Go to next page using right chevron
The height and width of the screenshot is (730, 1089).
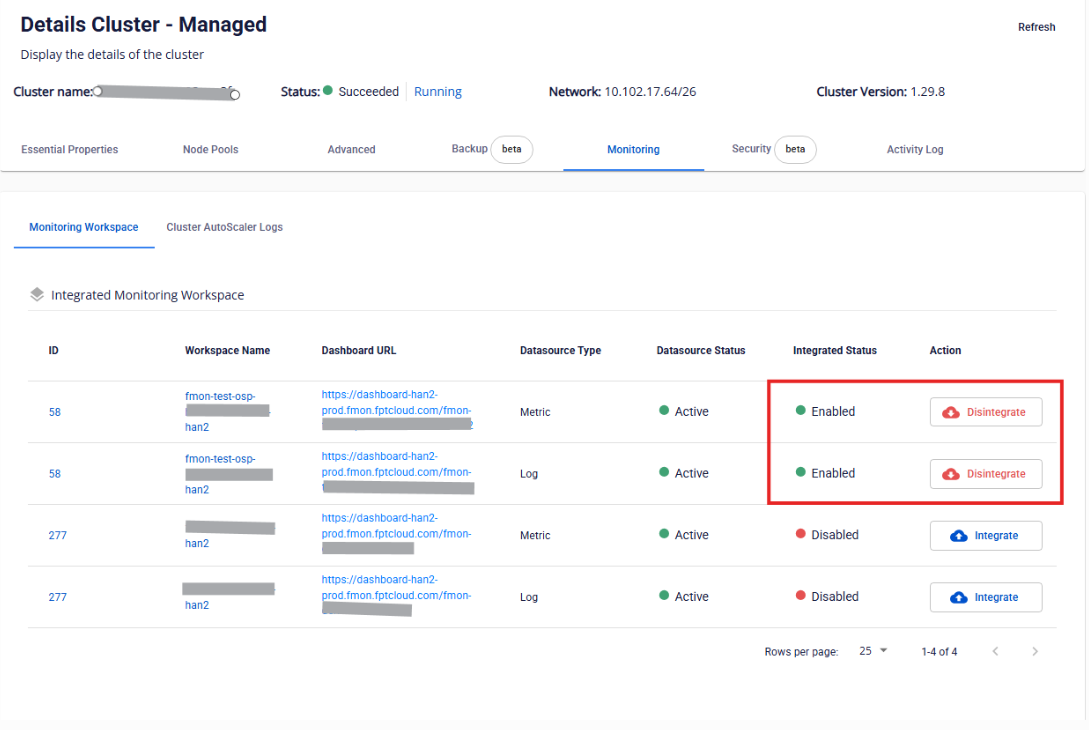click(x=1035, y=652)
